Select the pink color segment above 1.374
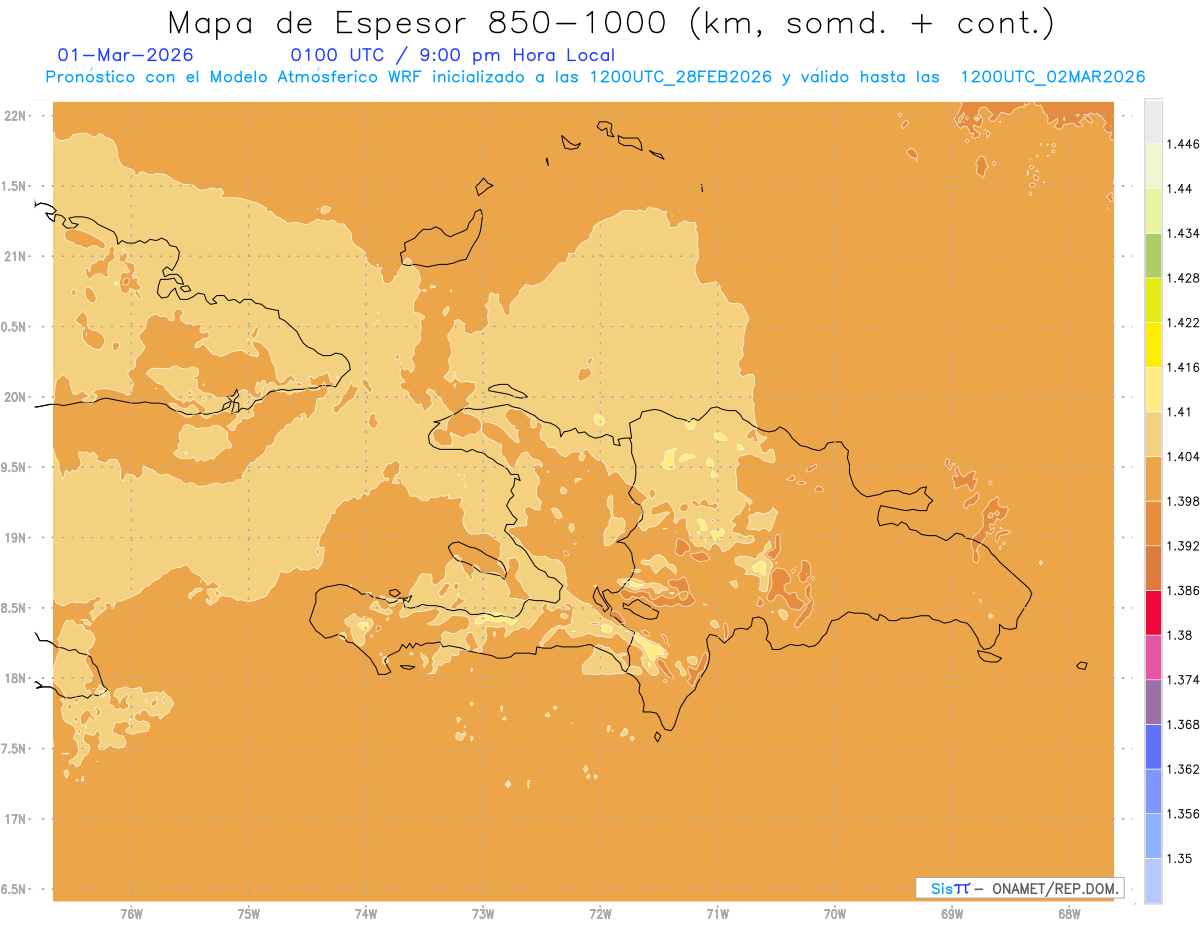This screenshot has height=927, width=1200. [x=1153, y=657]
